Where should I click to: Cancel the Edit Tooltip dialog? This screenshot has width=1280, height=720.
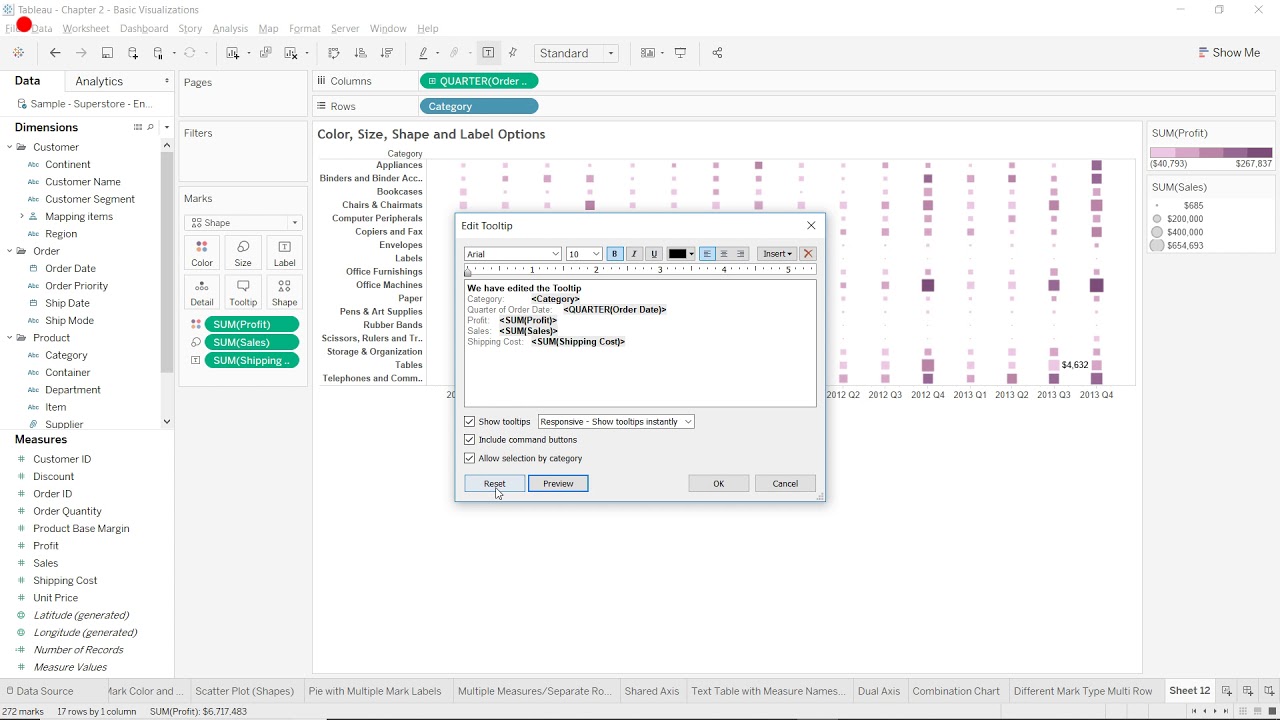click(785, 484)
